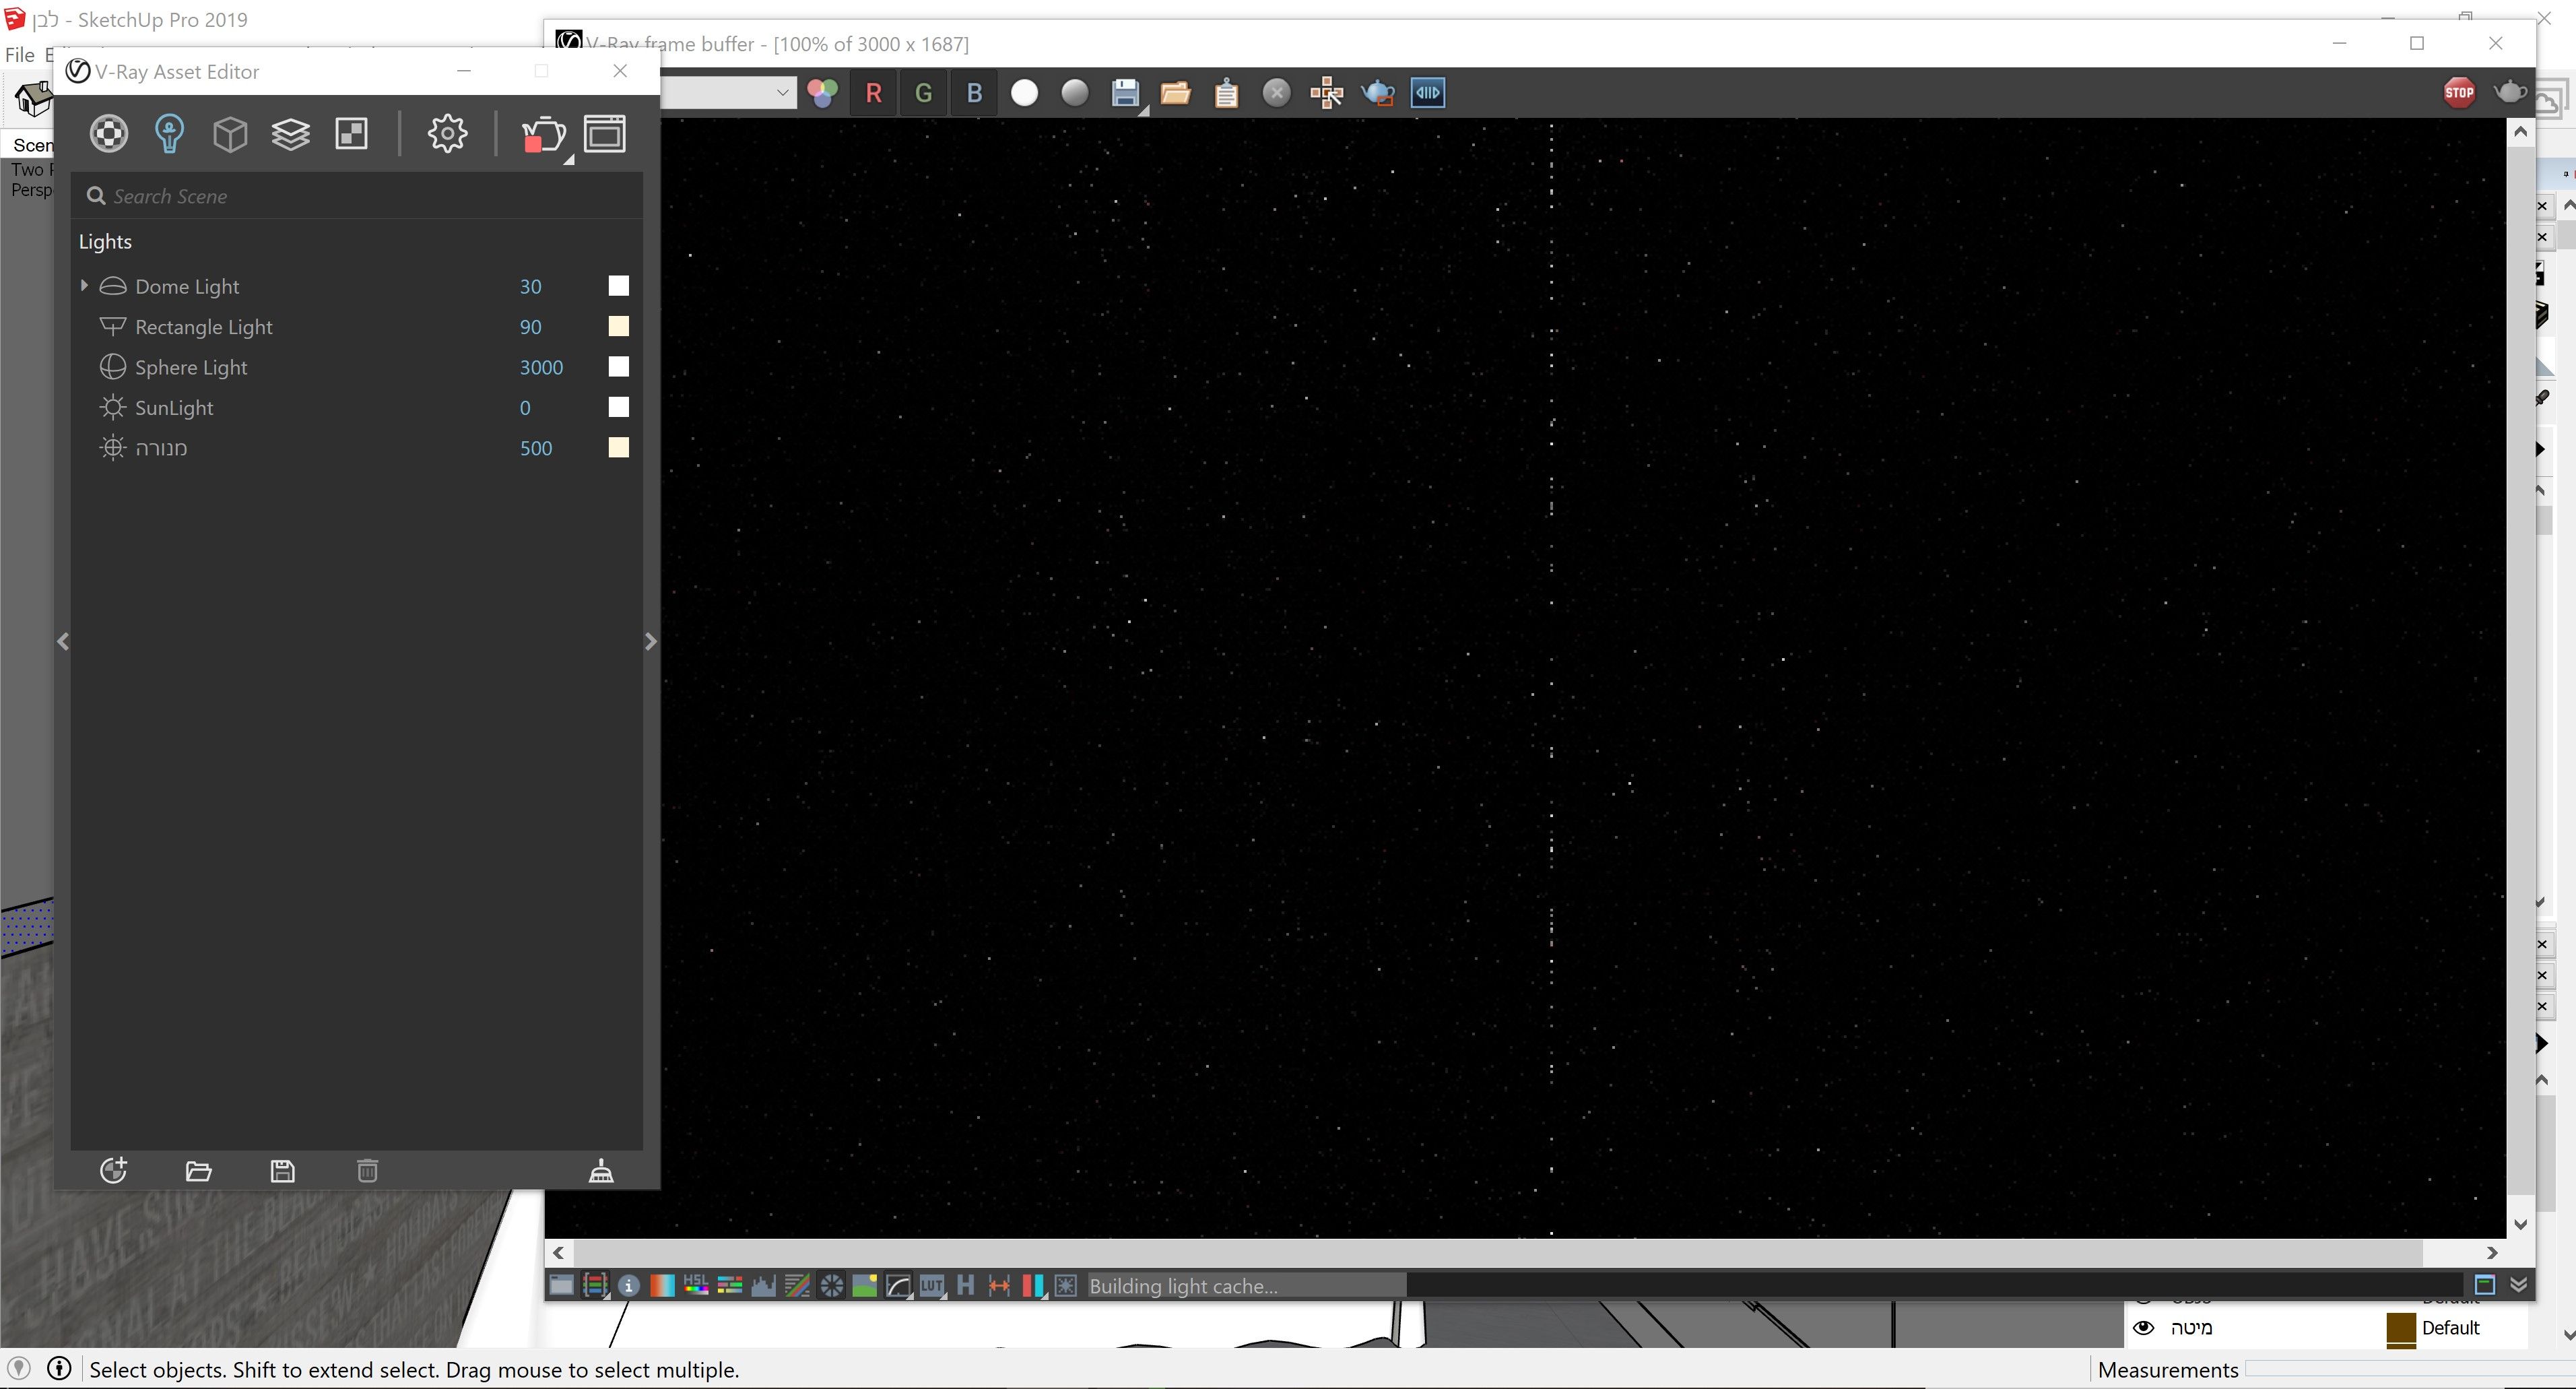Open the Render Elements layers icon
Viewport: 2576px width, 1389px height.
[x=290, y=133]
